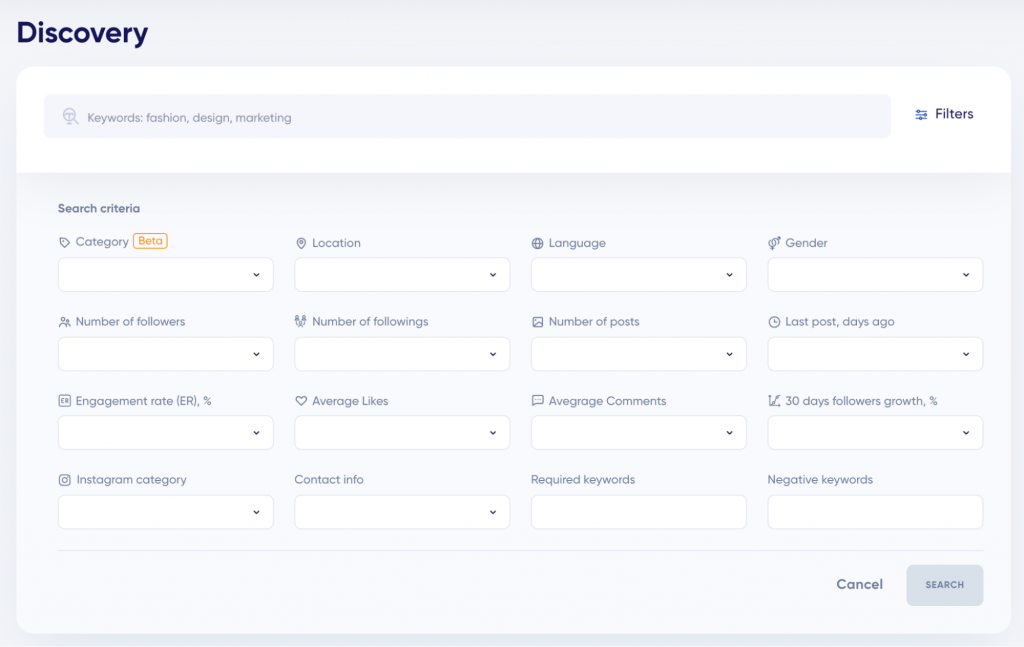Click into the Negative keywords field
The width and height of the screenshot is (1024, 647).
875,512
